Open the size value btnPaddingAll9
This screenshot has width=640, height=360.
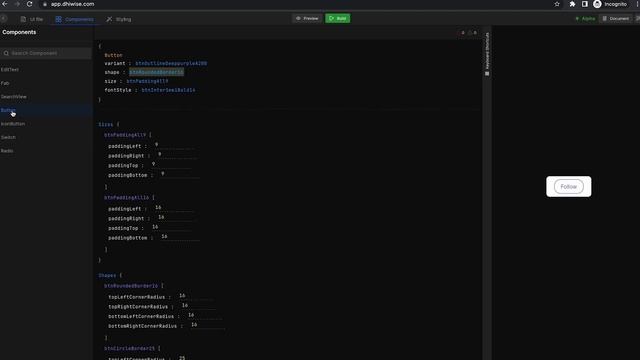(147, 81)
